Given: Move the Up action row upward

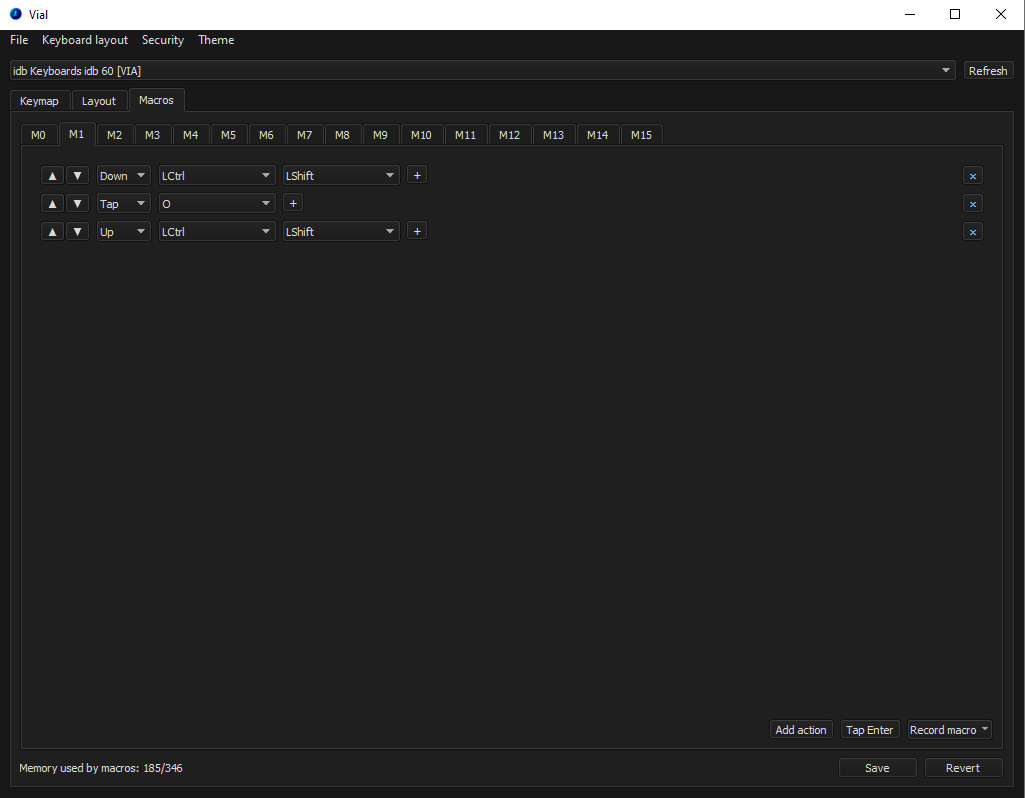Looking at the screenshot, I should (x=52, y=231).
